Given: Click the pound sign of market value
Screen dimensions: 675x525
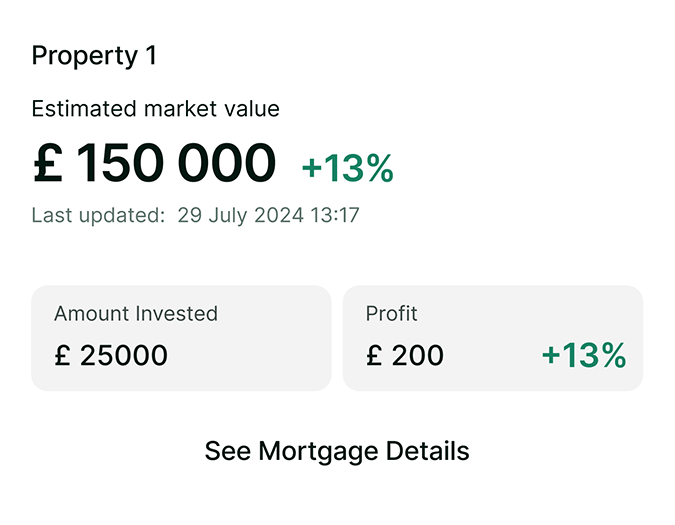Looking at the screenshot, I should (x=48, y=164).
